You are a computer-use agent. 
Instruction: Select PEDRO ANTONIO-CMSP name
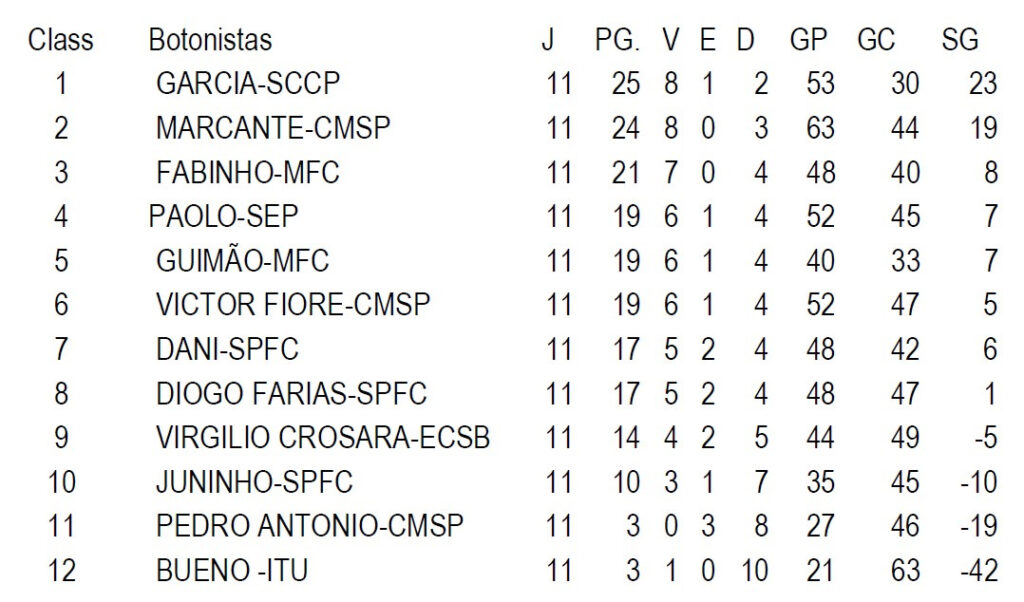pos(309,527)
